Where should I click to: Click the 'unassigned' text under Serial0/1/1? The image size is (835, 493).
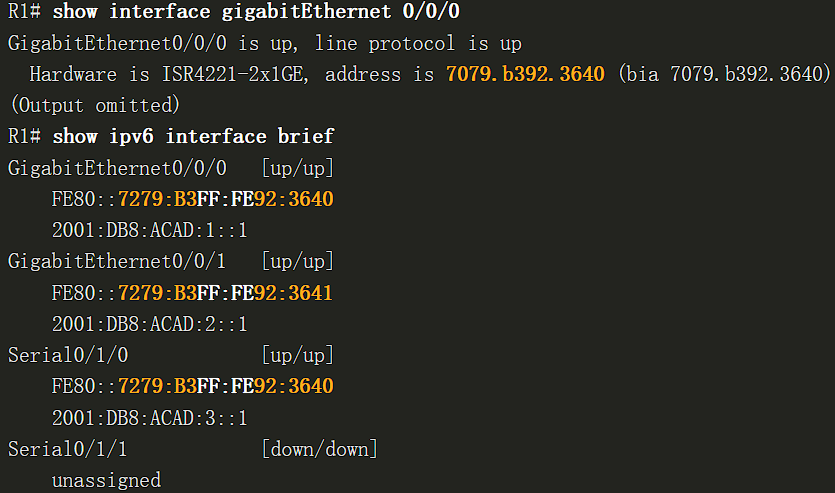[107, 480]
